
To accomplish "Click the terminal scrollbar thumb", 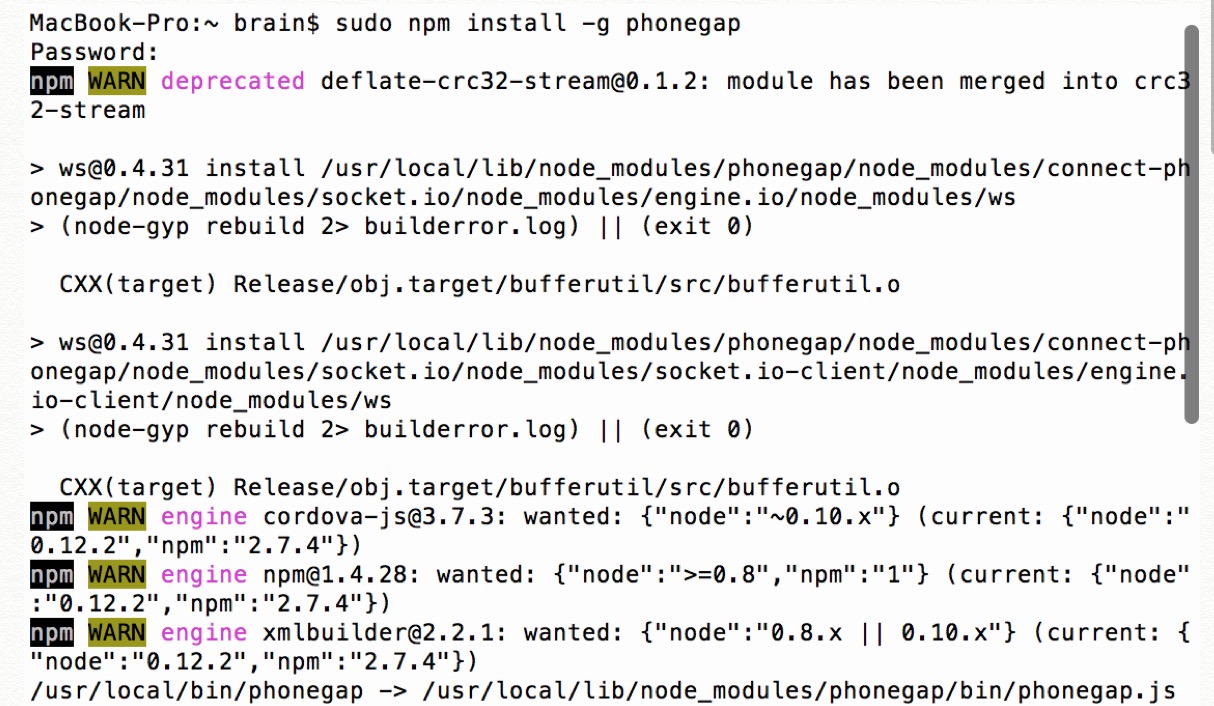I will (x=1191, y=225).
